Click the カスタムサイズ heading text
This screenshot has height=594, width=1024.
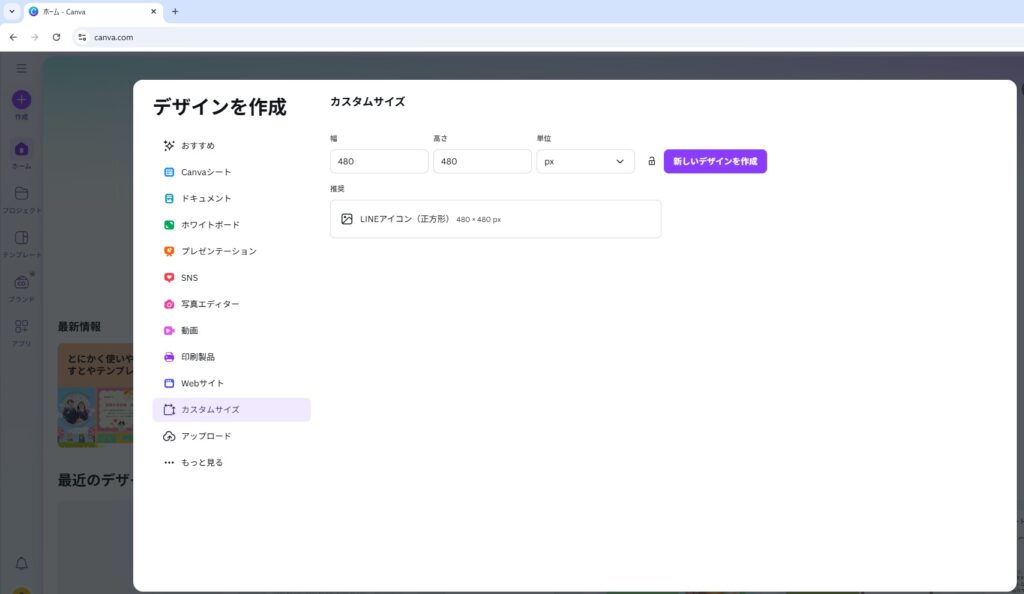[x=367, y=102]
